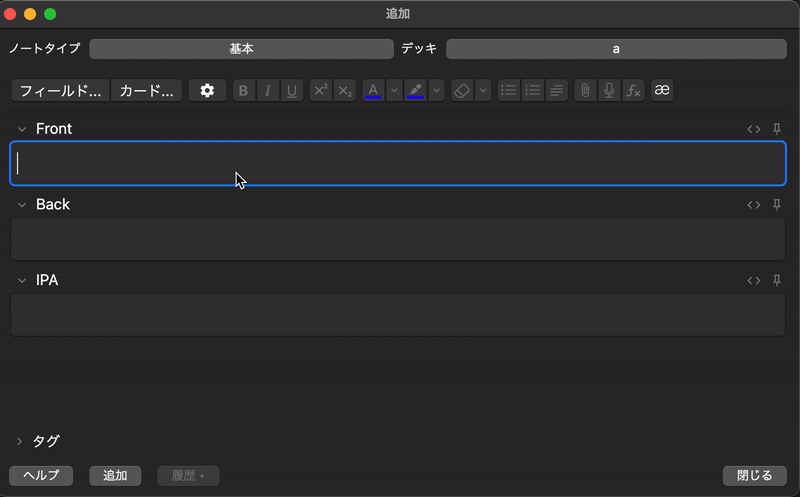Open the text color dropdown arrow
800x497 pixels.
[394, 90]
